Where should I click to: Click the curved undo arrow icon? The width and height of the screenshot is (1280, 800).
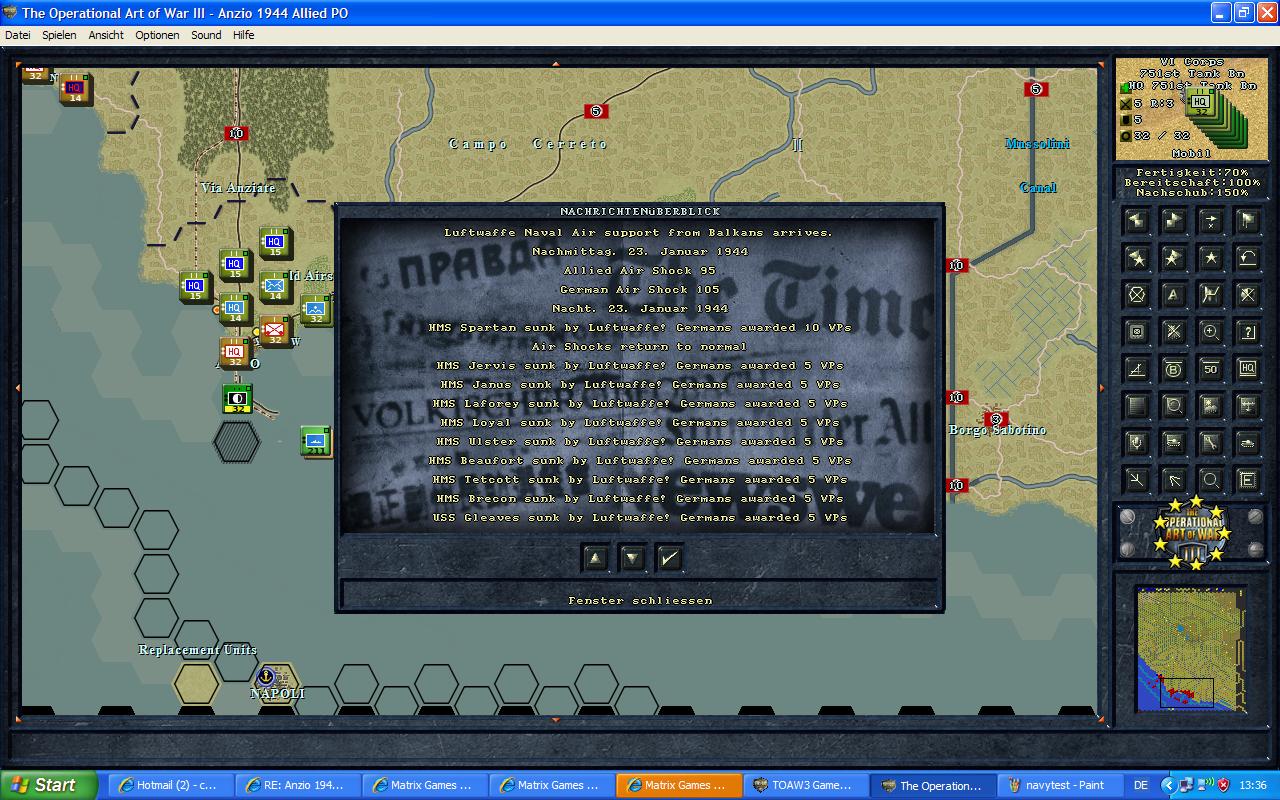[1247, 258]
